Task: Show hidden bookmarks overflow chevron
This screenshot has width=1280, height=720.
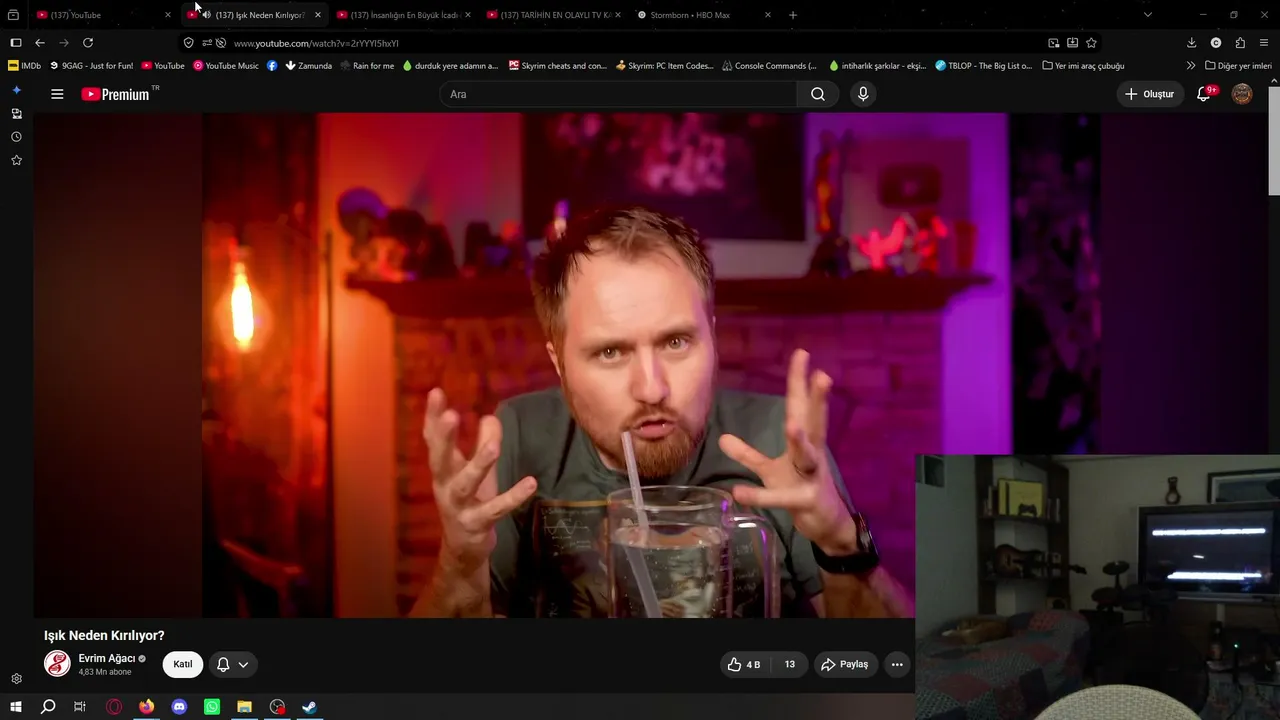Action: (x=1190, y=66)
